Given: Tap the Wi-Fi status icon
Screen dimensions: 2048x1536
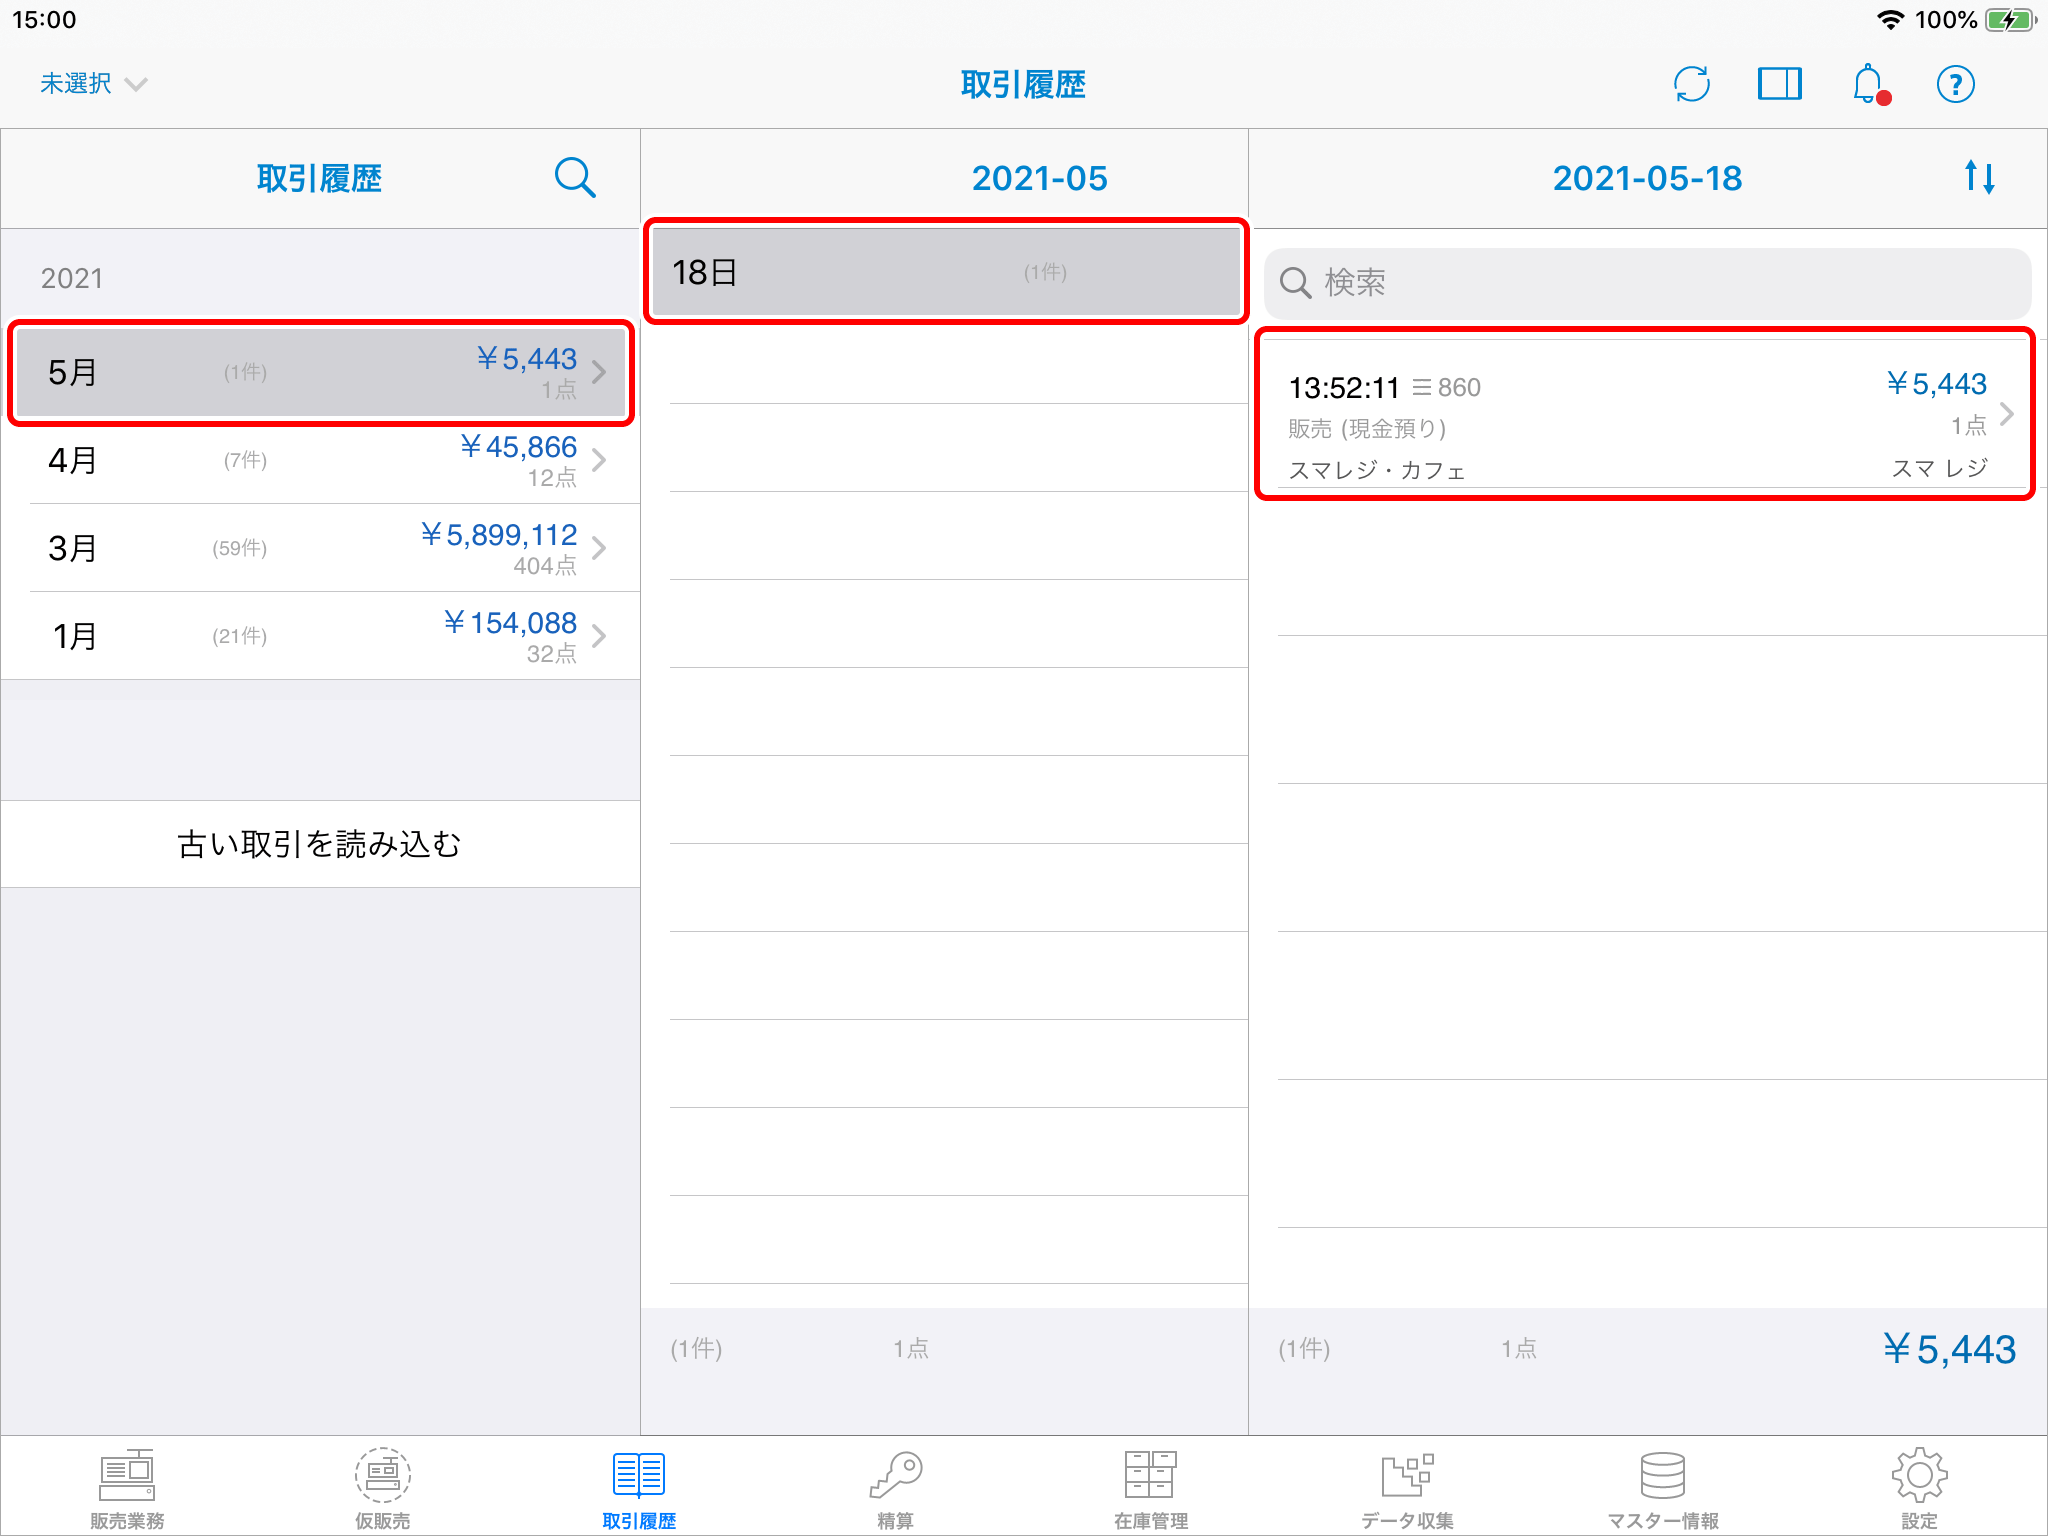Looking at the screenshot, I should point(1889,20).
